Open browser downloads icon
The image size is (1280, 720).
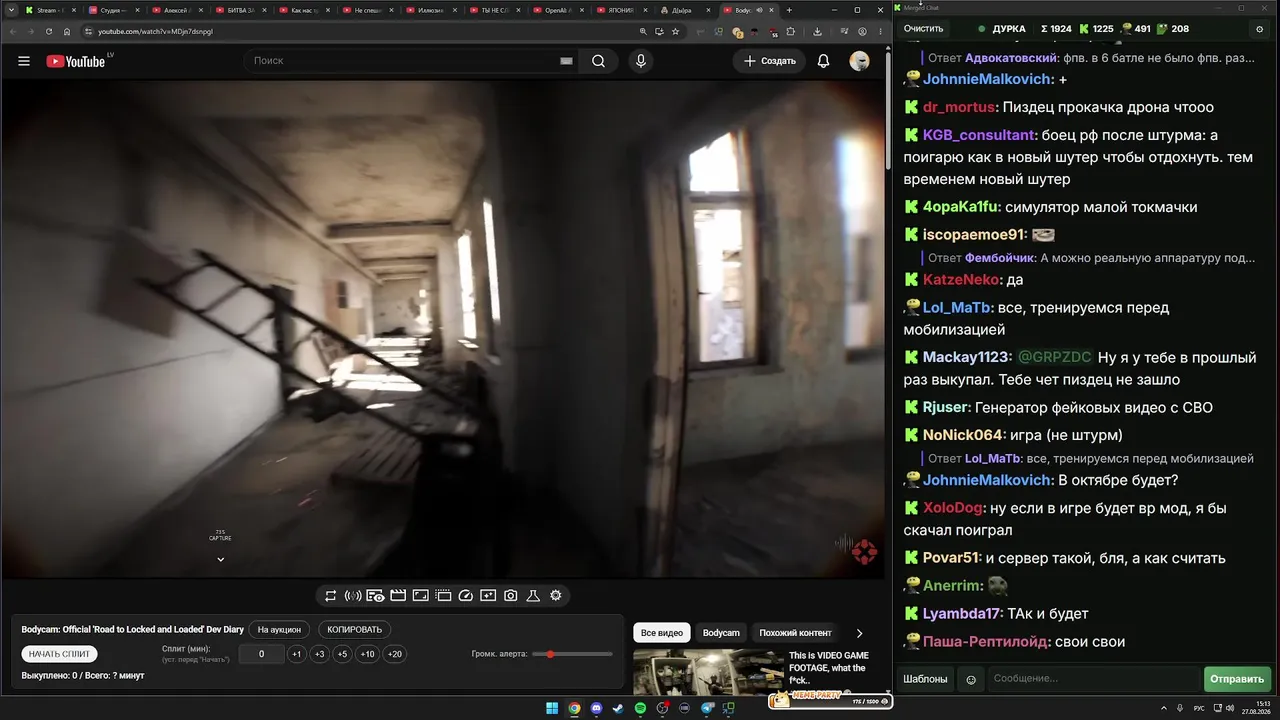coord(817,31)
